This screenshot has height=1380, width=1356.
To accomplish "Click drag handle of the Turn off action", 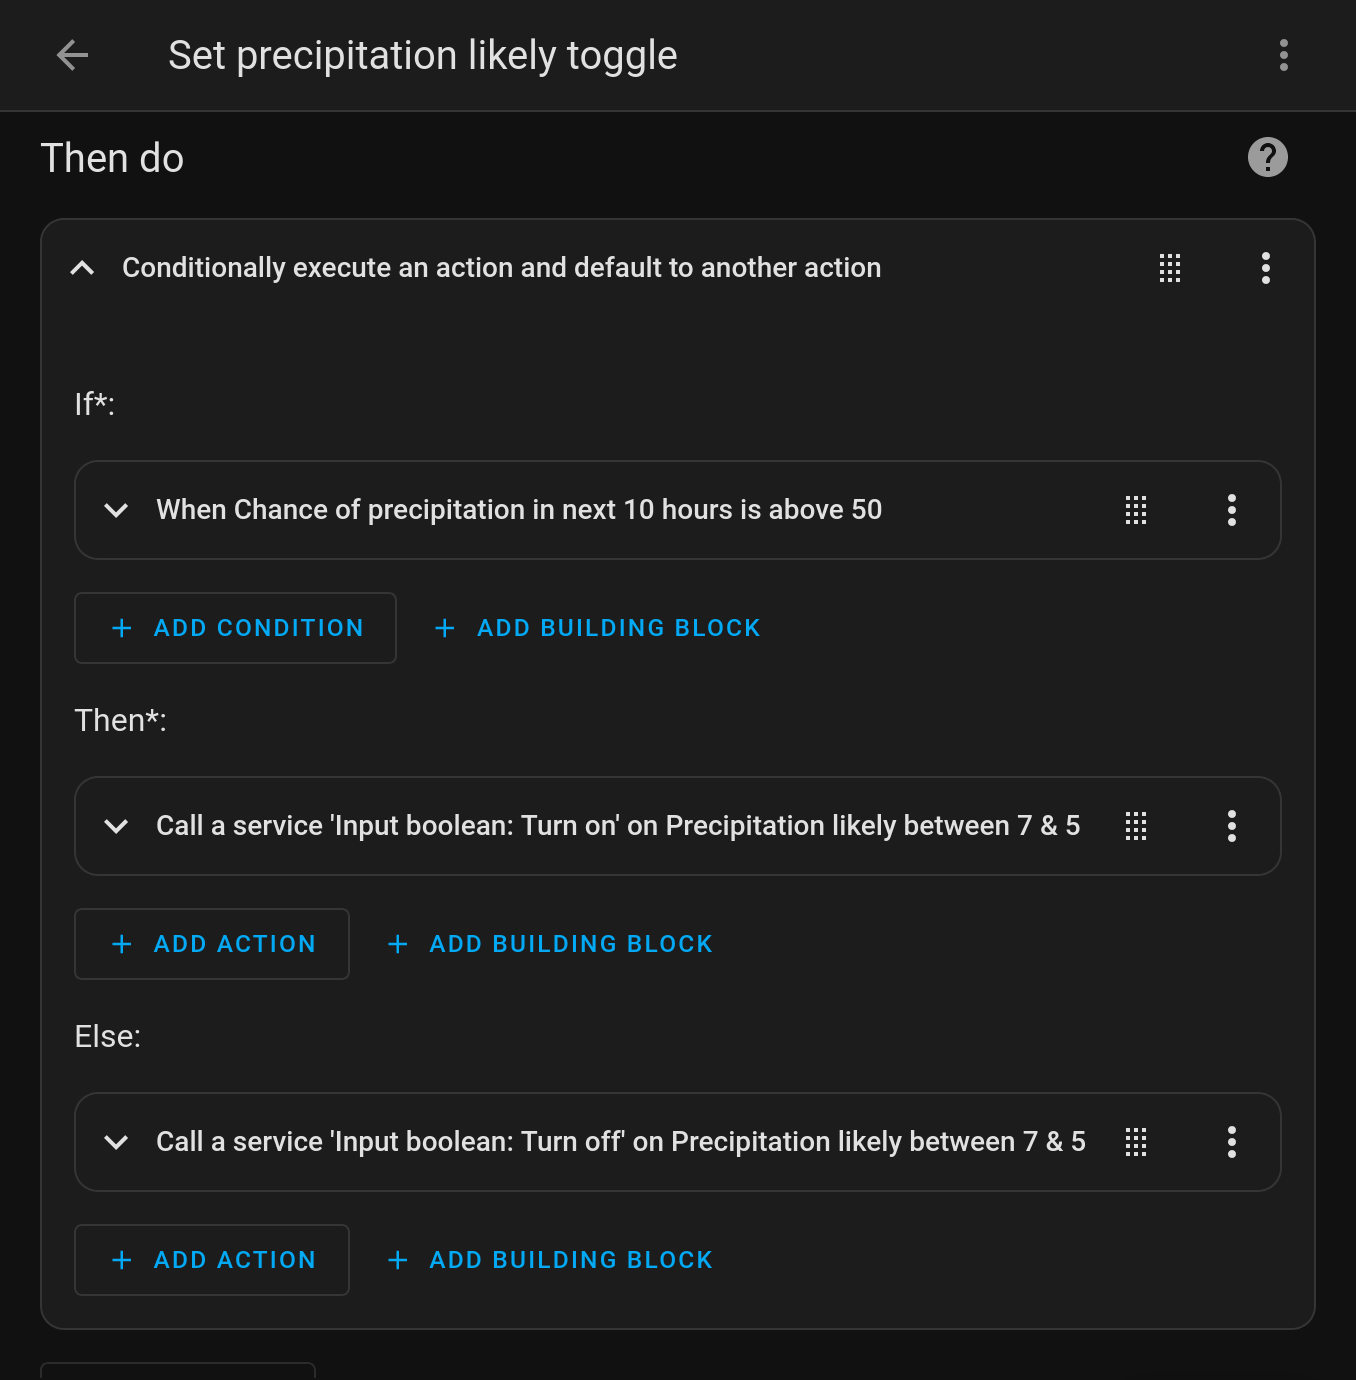I will [x=1136, y=1142].
